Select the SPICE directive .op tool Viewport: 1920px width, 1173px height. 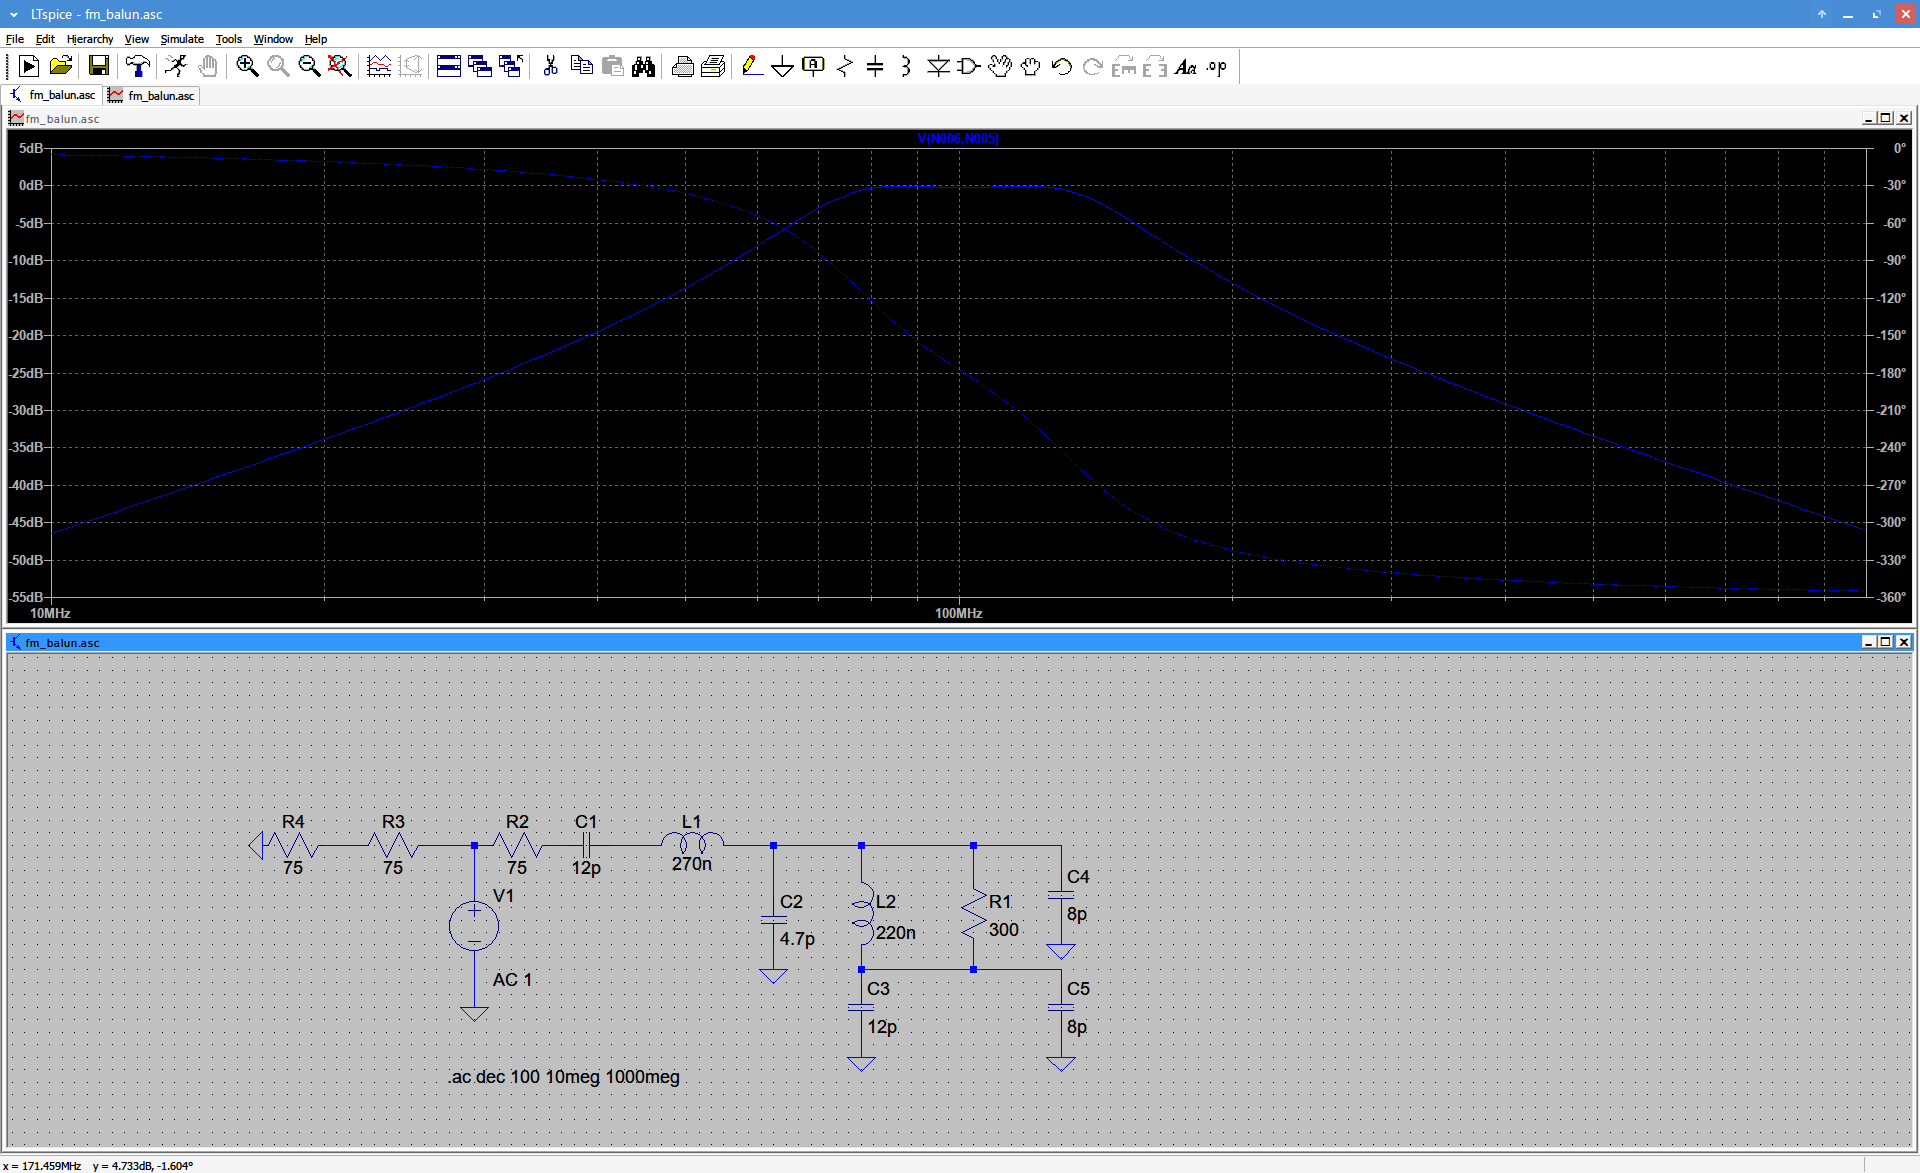(1216, 66)
